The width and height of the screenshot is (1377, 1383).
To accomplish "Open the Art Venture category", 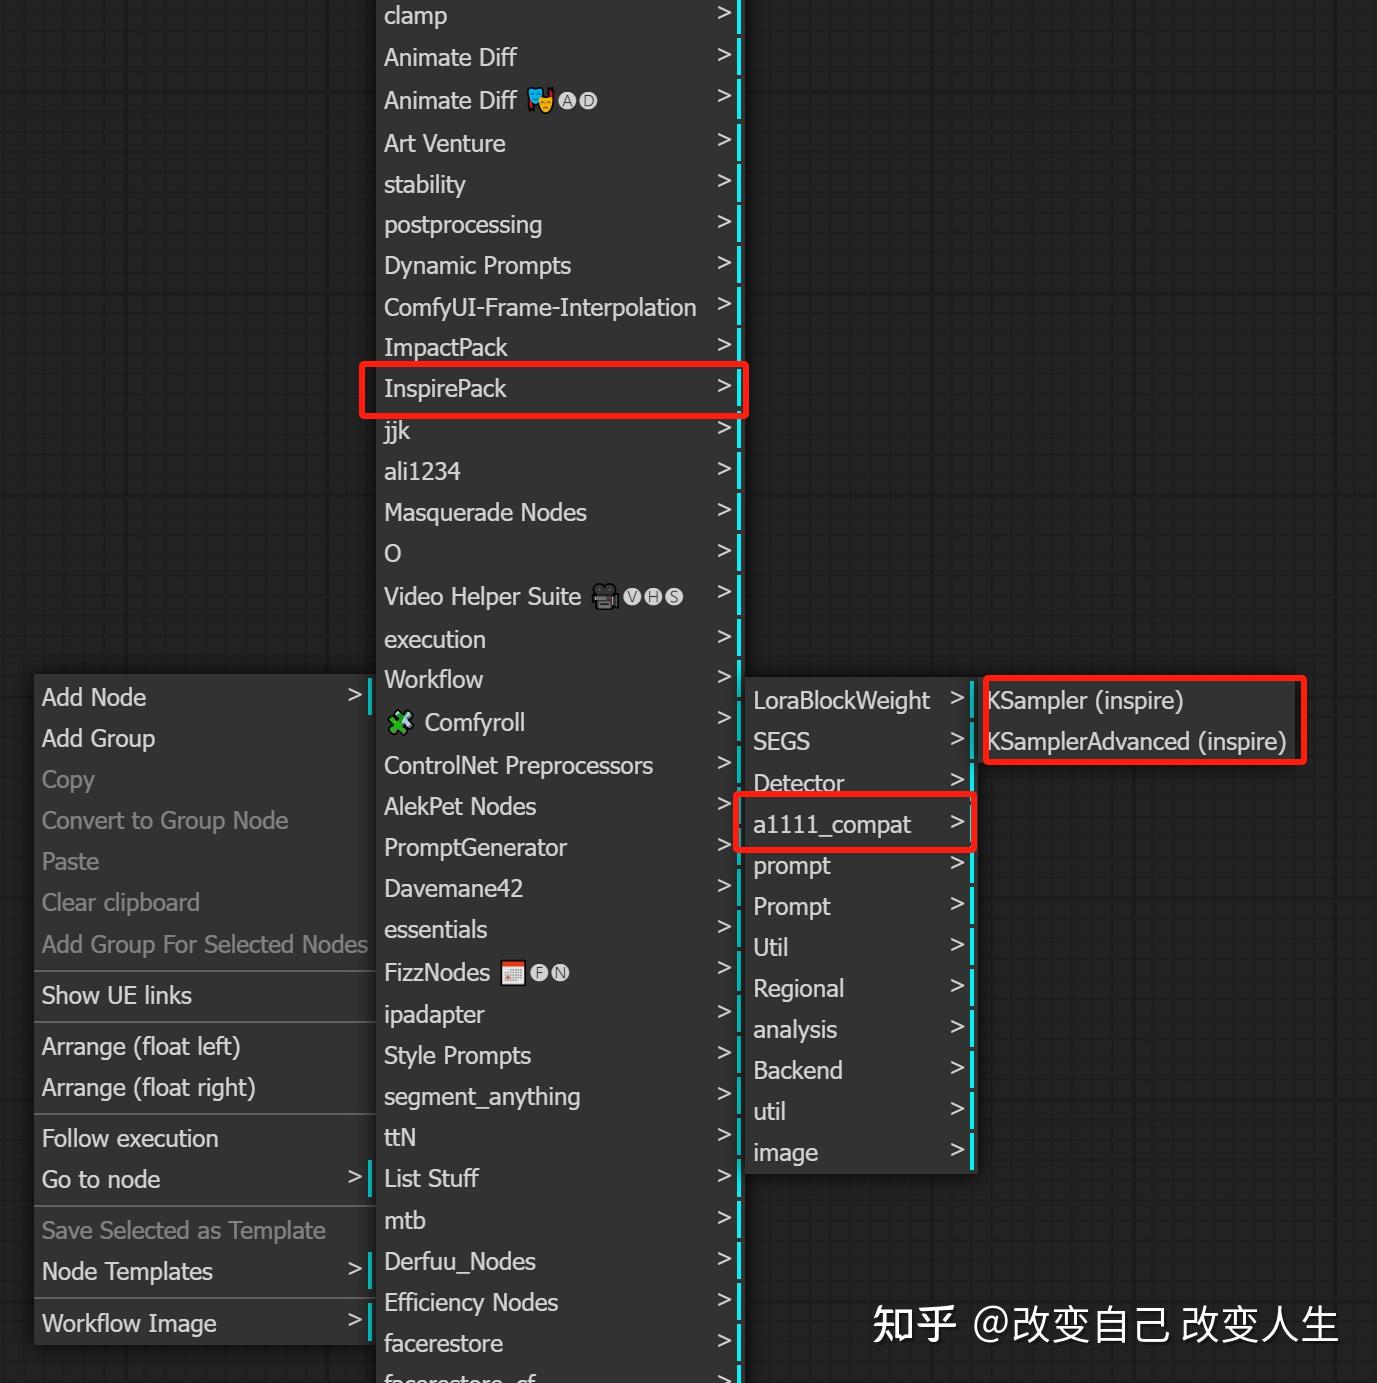I will [x=559, y=143].
